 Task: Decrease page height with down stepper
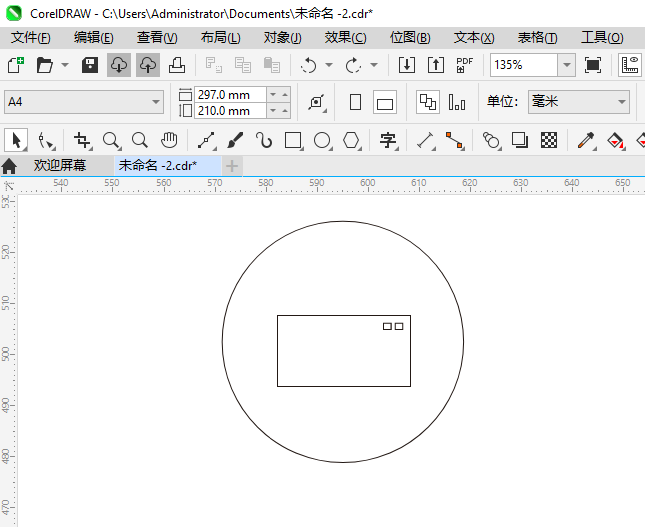coord(273,111)
